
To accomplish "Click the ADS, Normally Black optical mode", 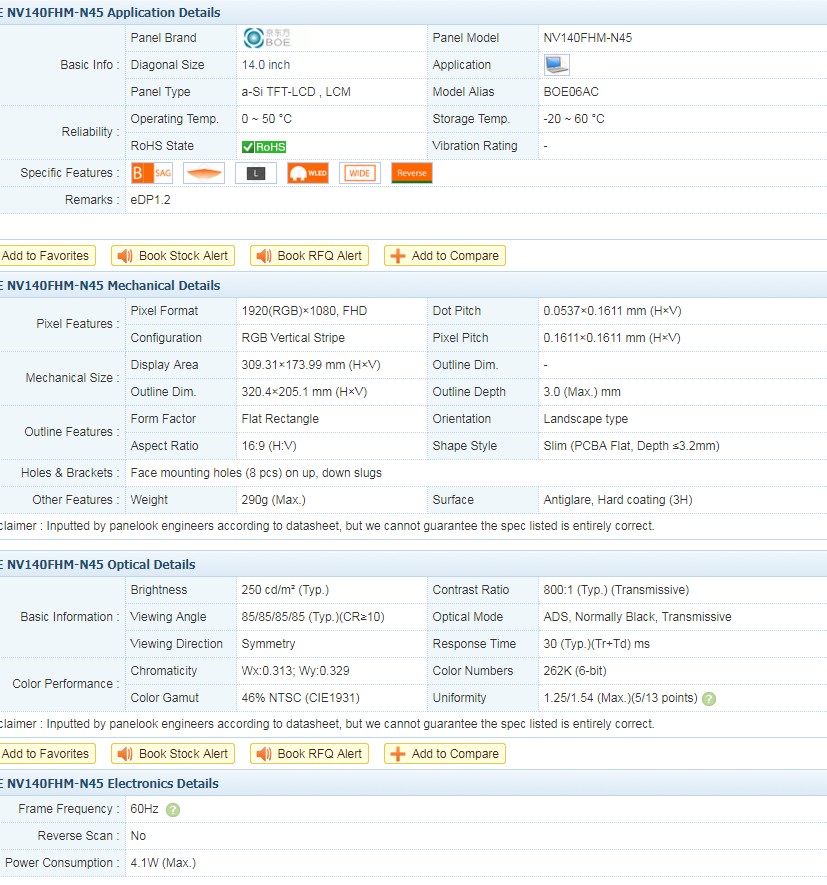I will (x=637, y=617).
